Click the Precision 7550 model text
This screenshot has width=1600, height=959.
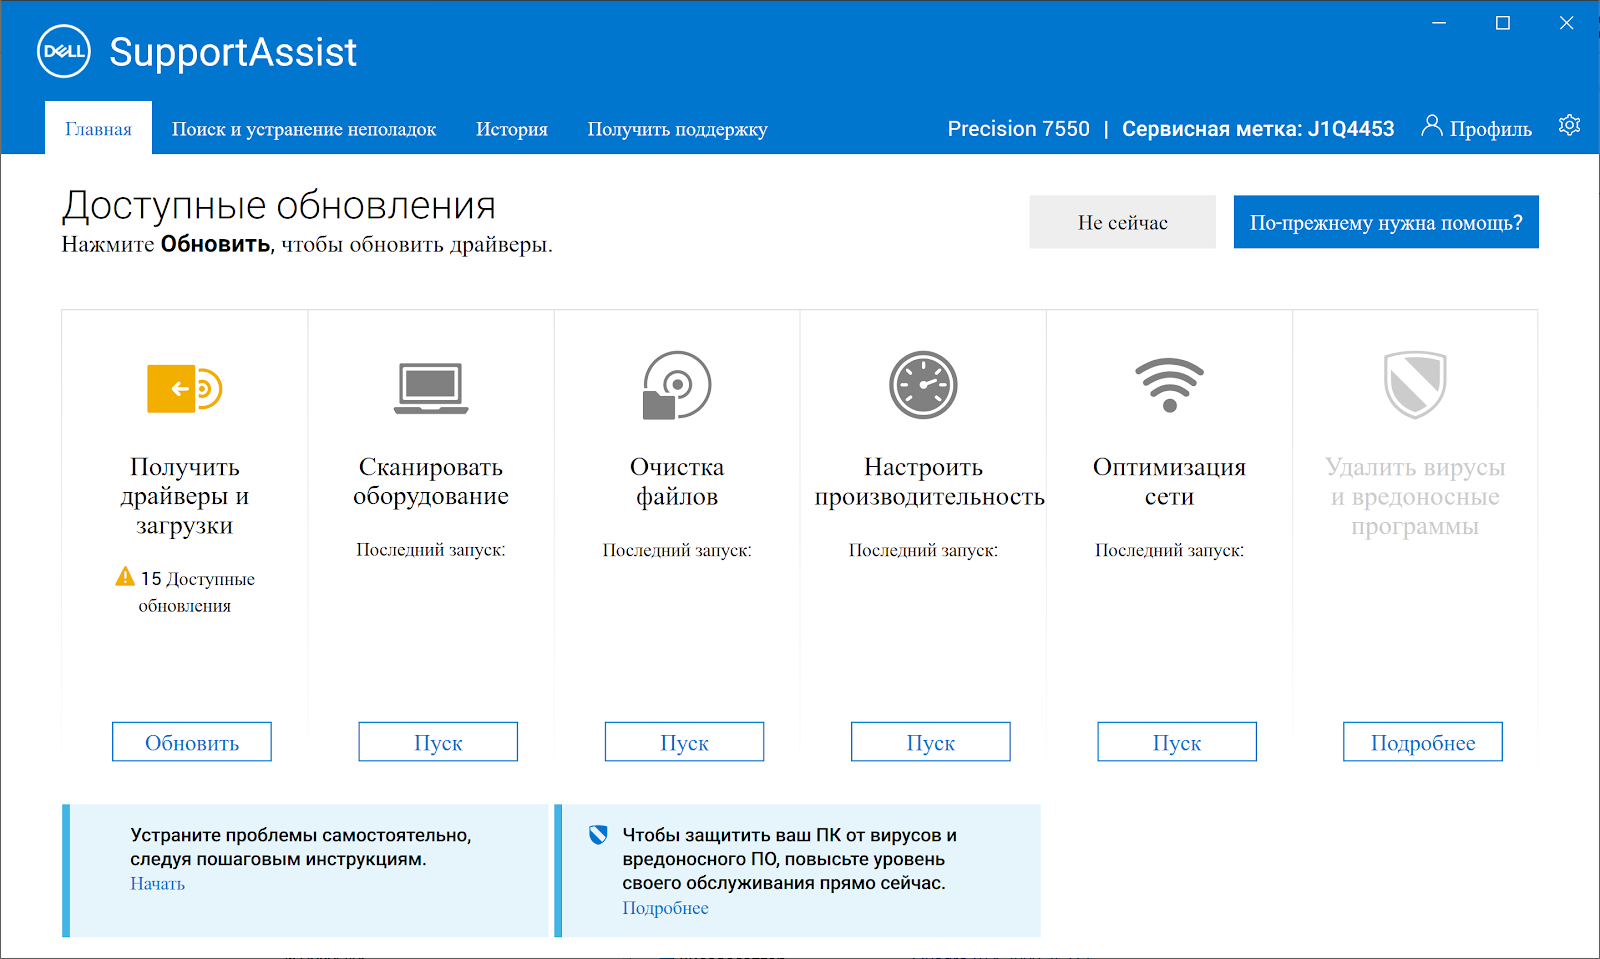1019,128
